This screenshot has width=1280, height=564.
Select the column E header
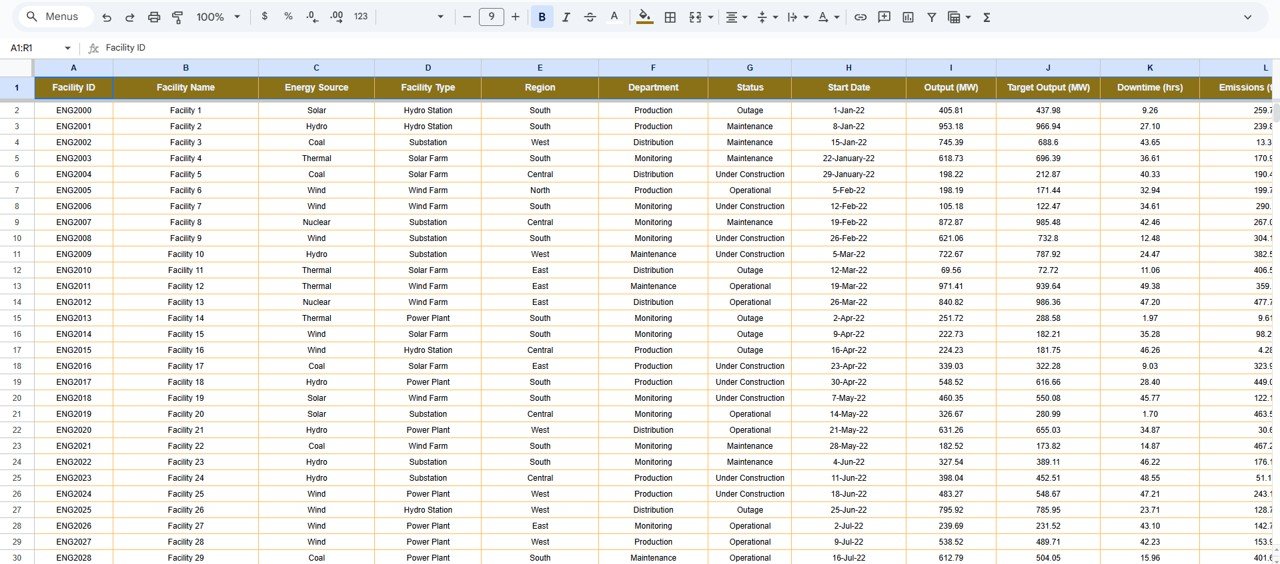540,67
